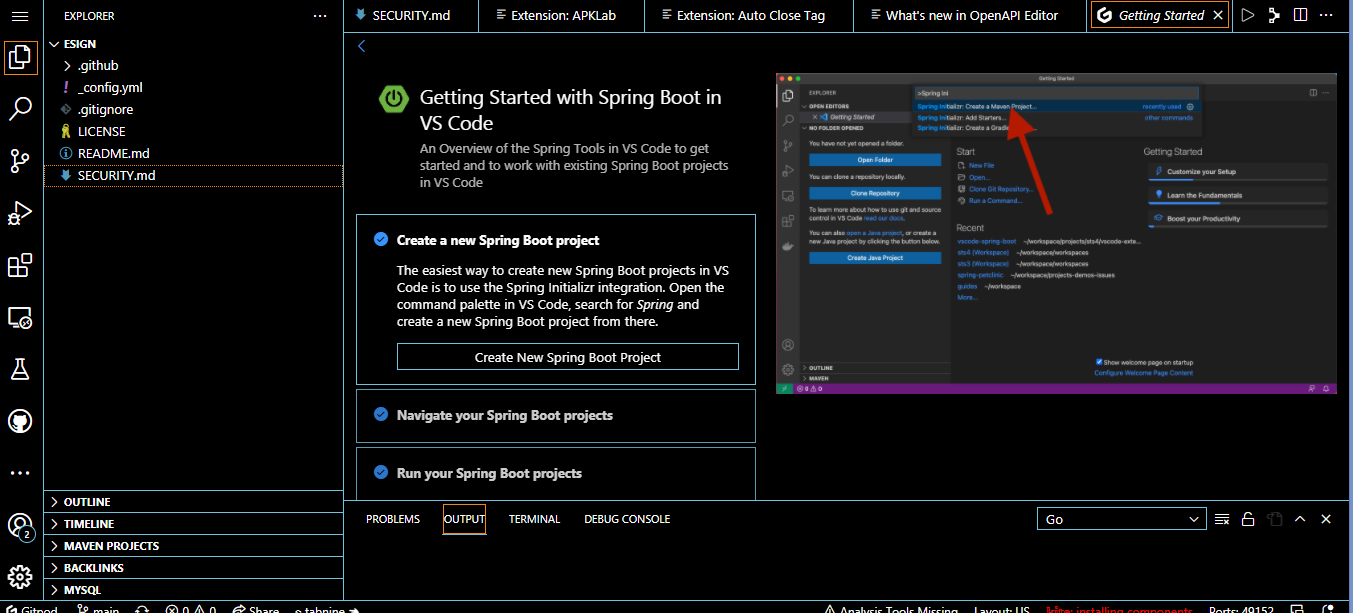Image resolution: width=1353 pixels, height=613 pixels.
Task: Open the Extensions view
Action: [20, 265]
